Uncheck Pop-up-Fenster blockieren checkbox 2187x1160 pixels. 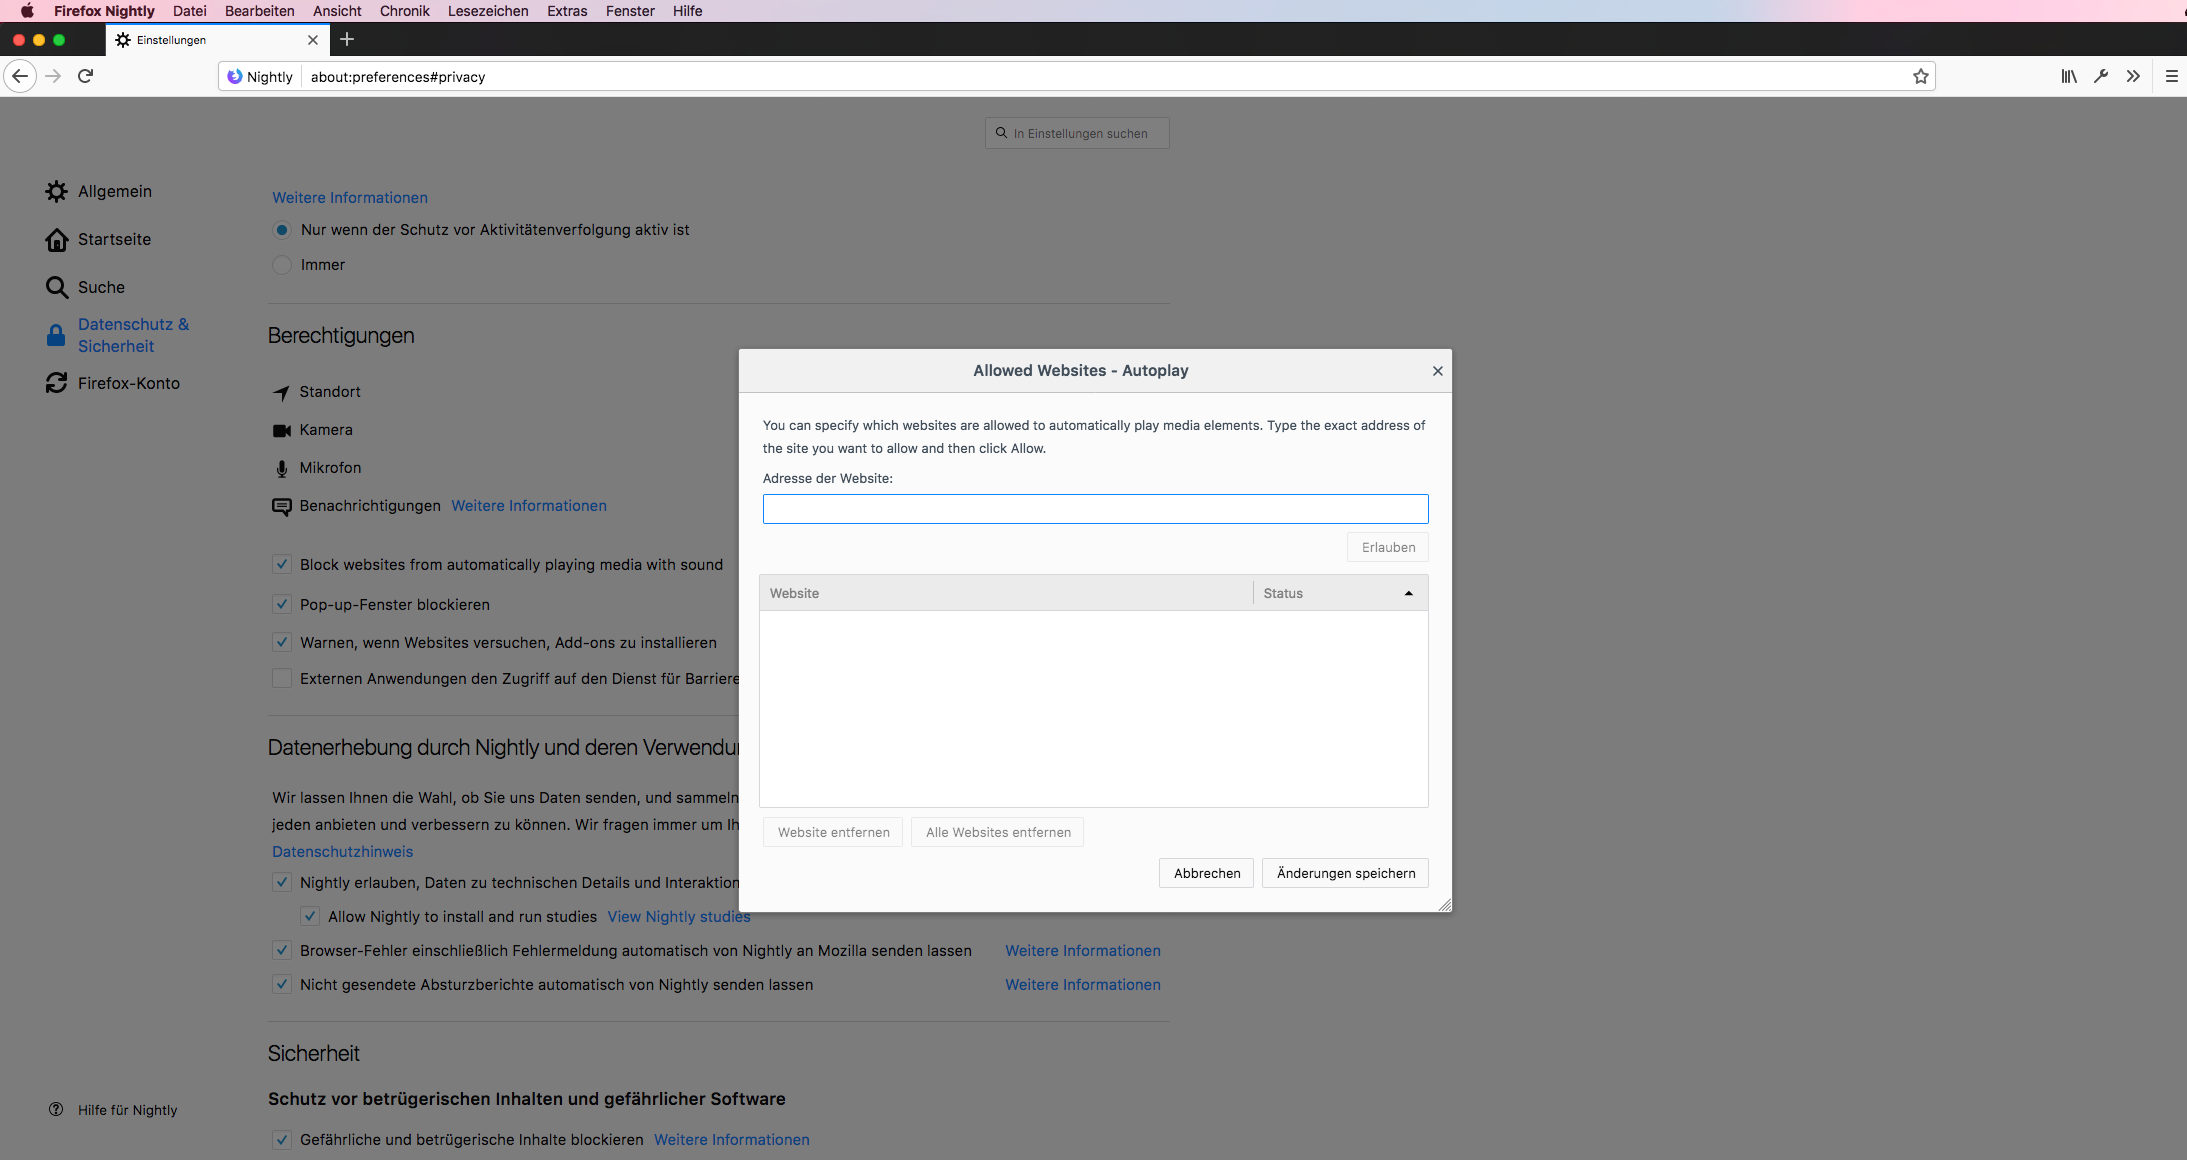pyautogui.click(x=282, y=605)
